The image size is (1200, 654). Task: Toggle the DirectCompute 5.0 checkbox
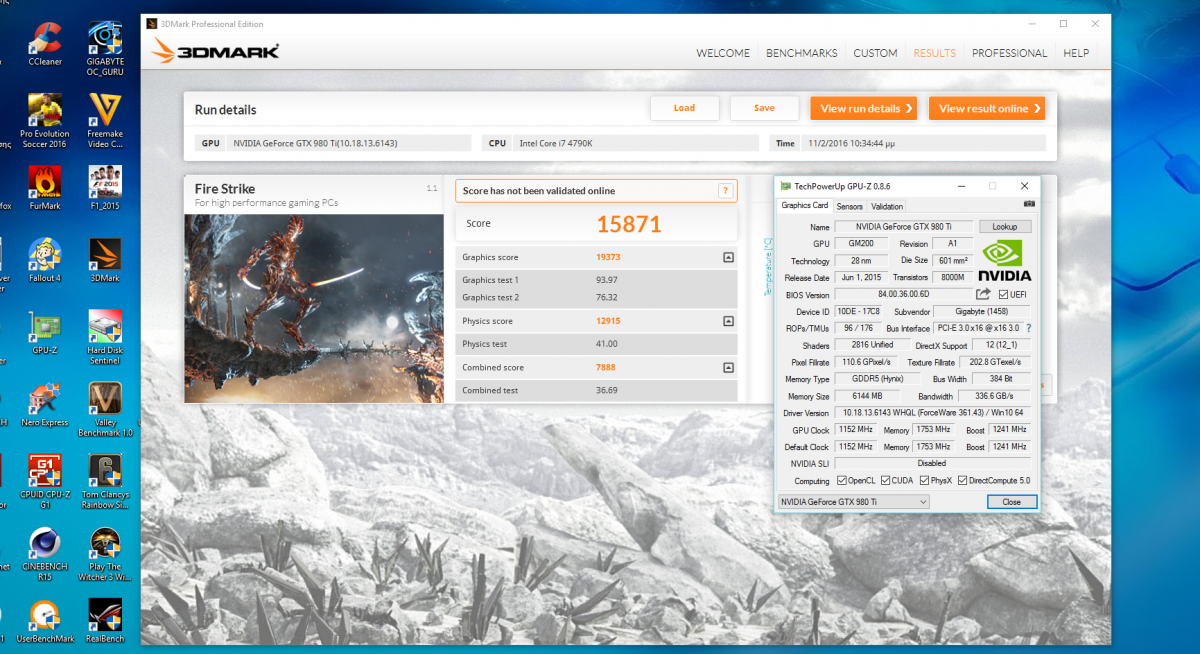click(962, 481)
